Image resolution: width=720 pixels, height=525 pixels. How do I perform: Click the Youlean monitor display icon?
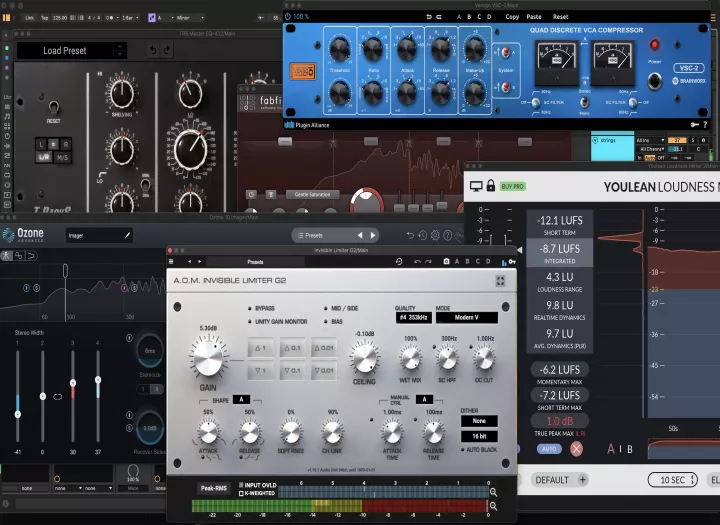(476, 186)
